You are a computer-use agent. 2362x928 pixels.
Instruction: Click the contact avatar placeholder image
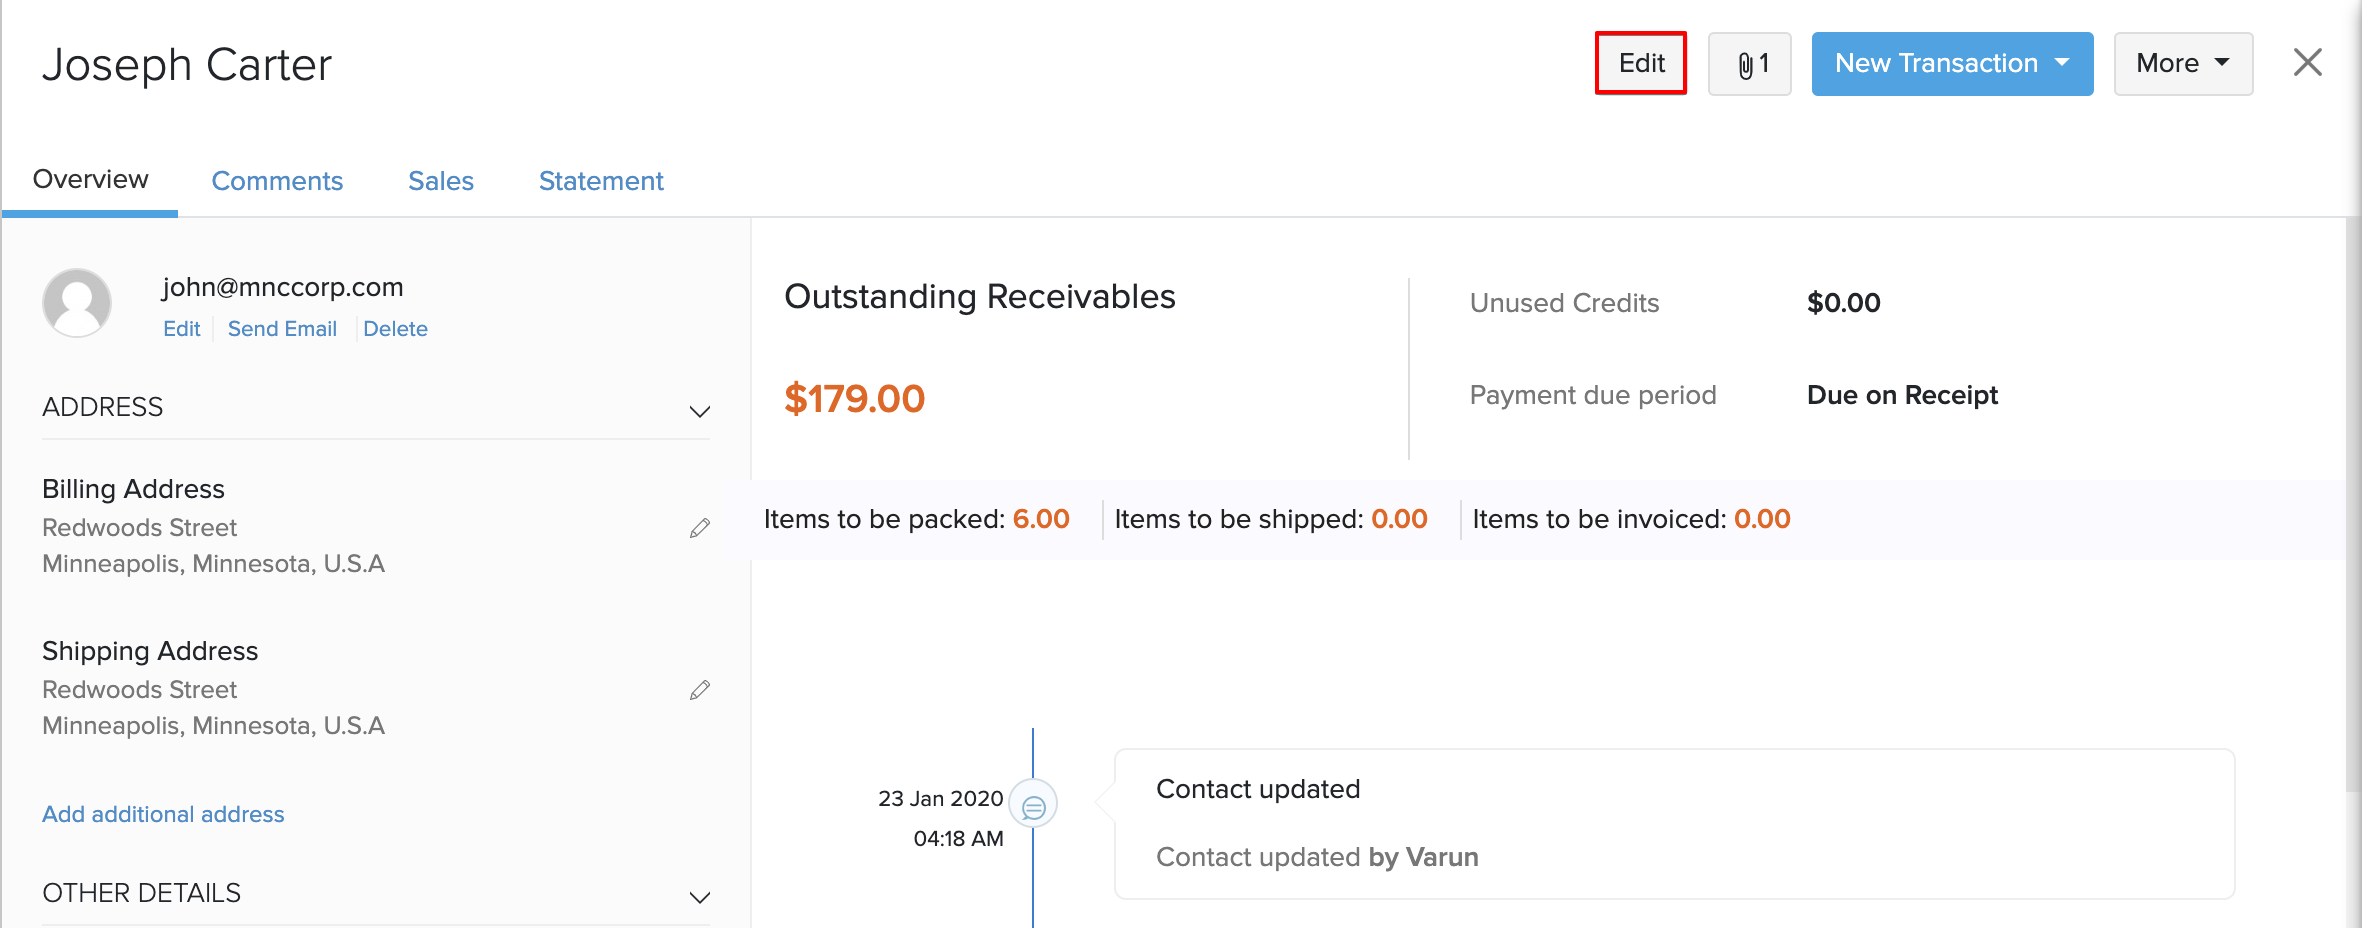click(x=77, y=303)
